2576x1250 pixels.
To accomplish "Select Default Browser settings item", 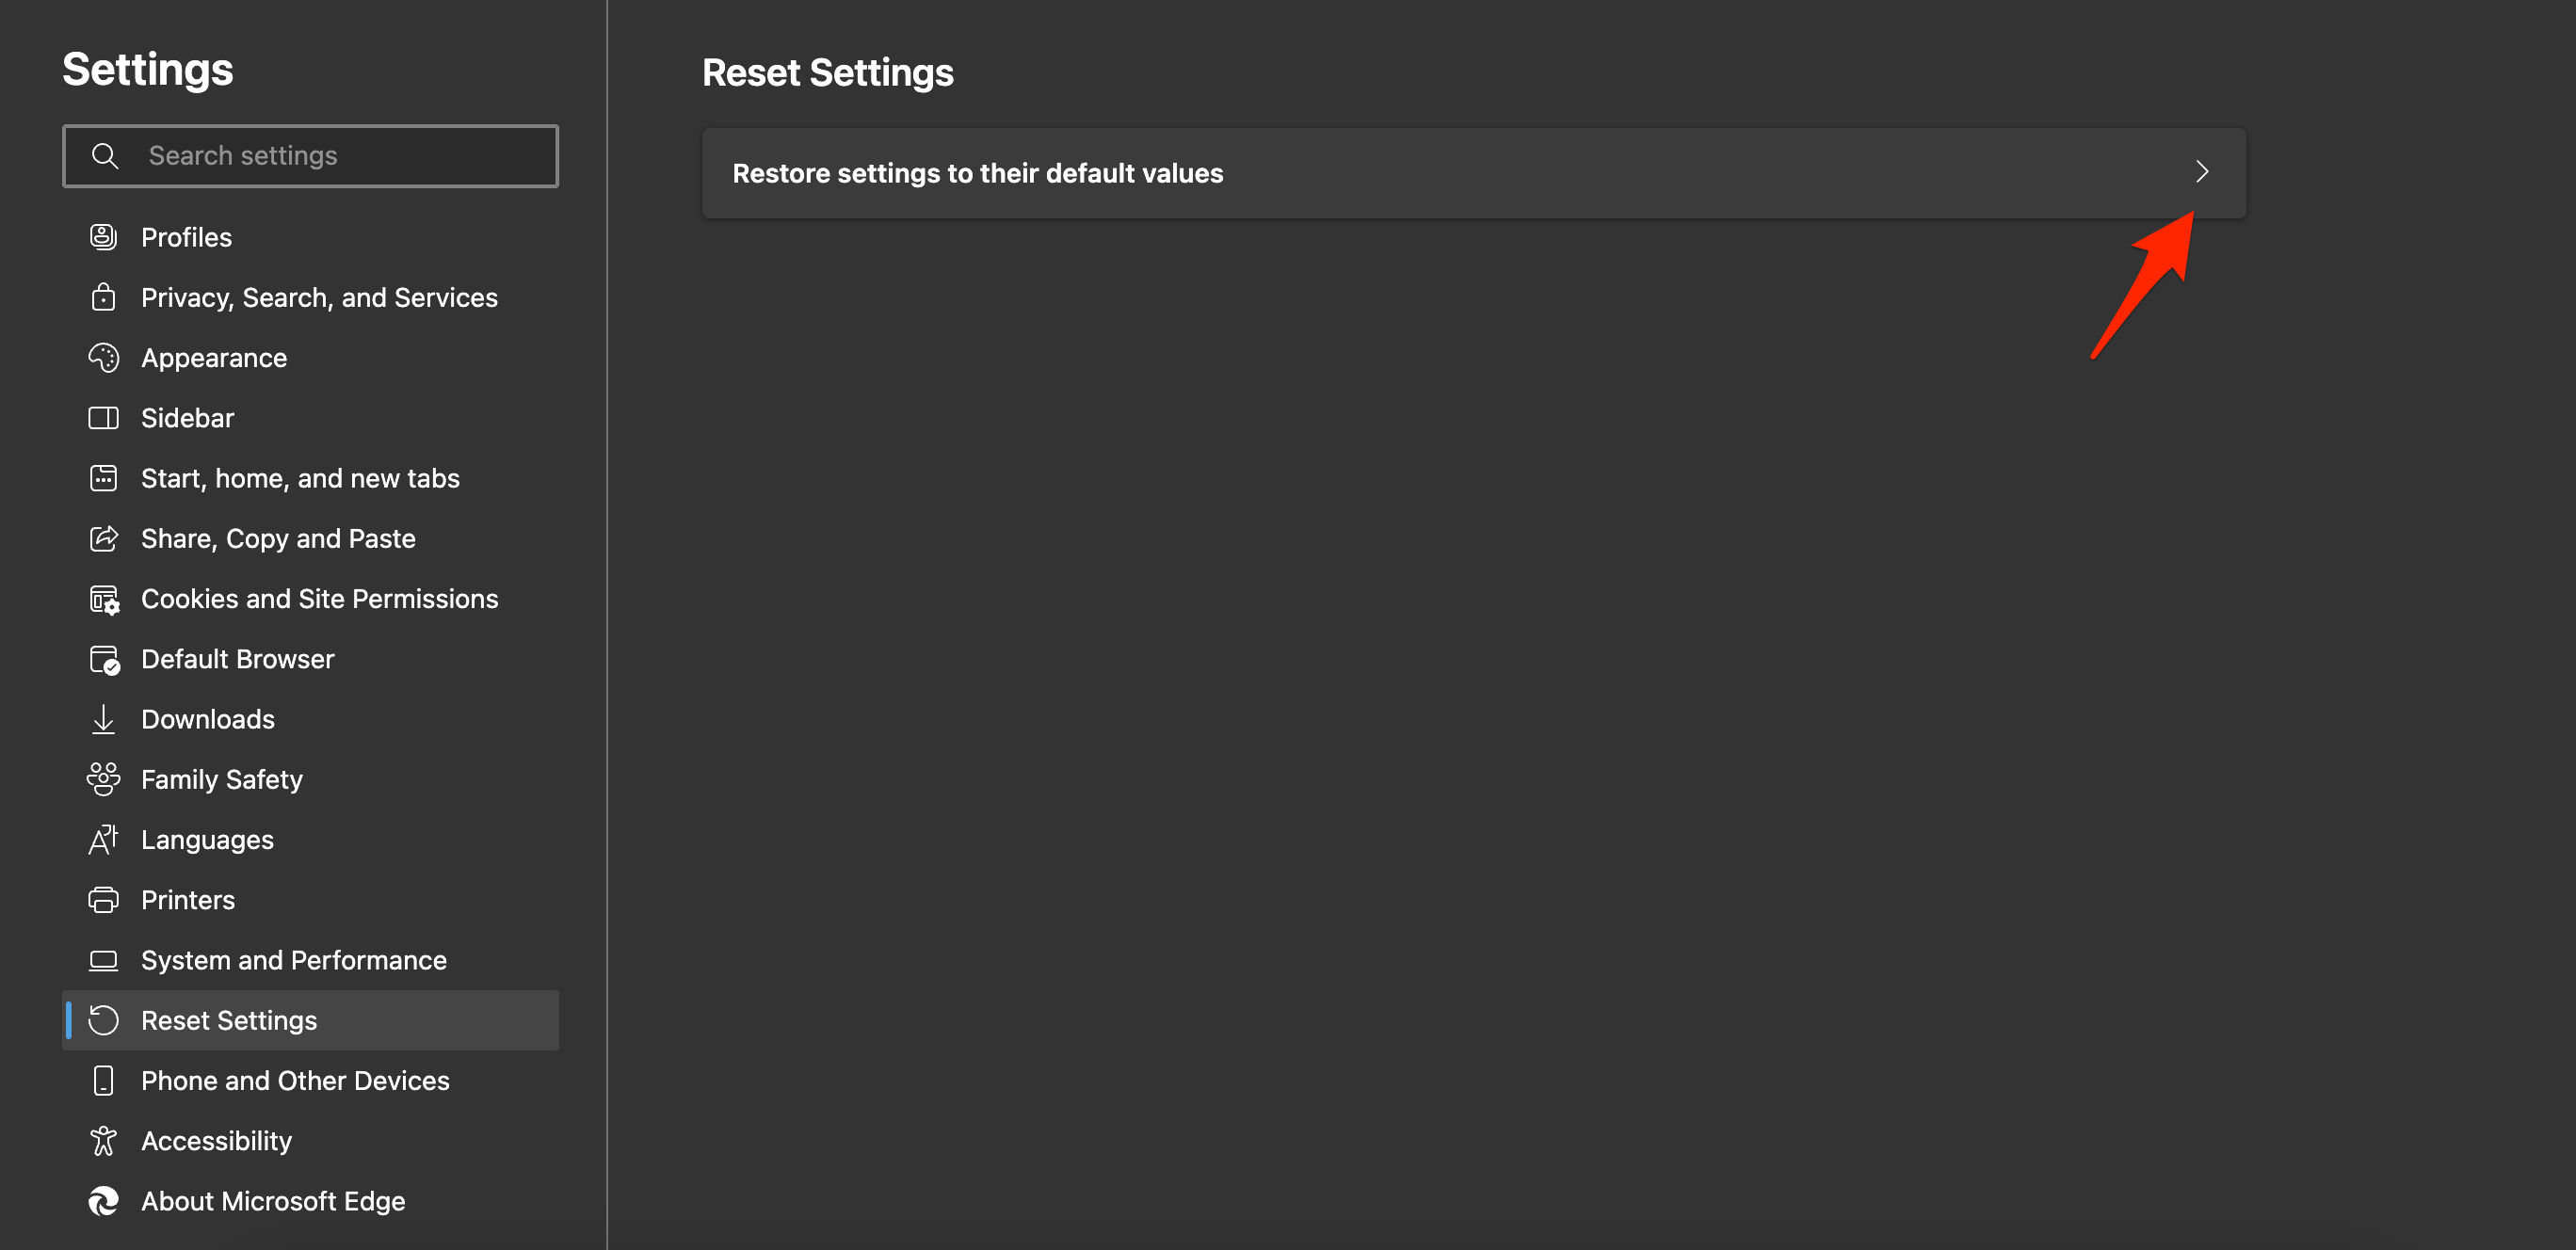I will (238, 659).
